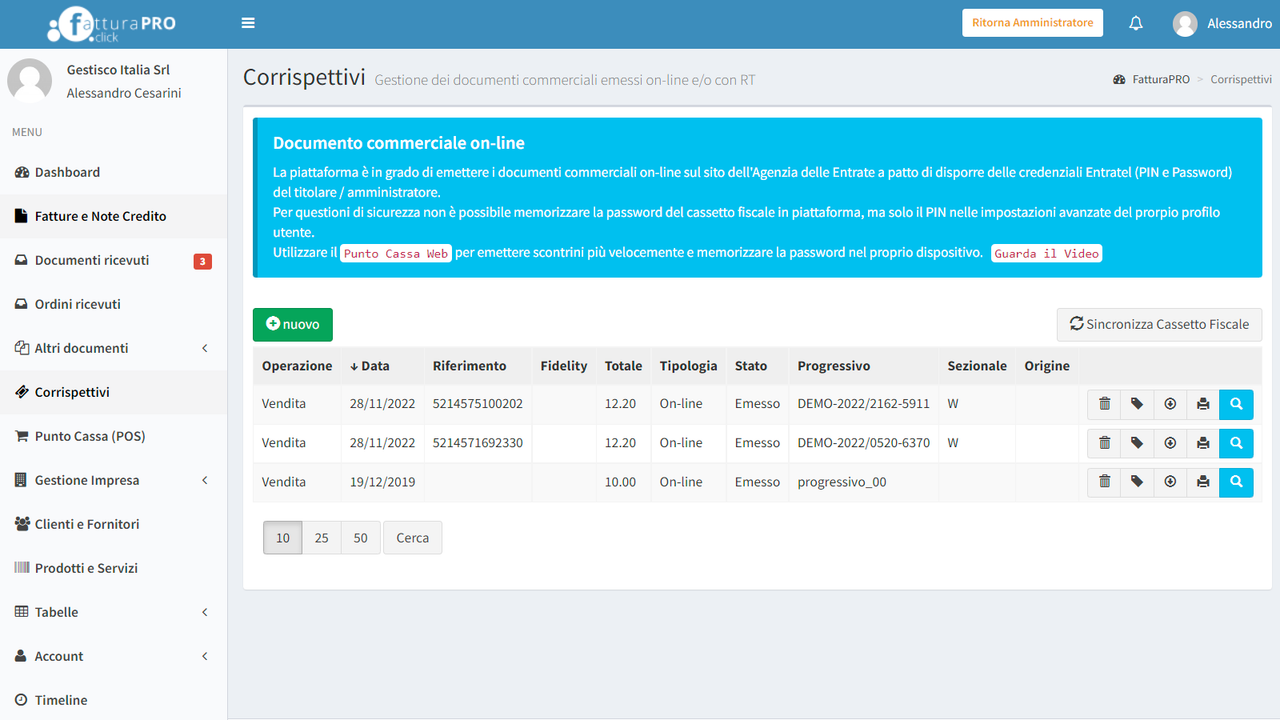This screenshot has width=1280, height=720.
Task: Click the Cerca button
Action: [x=412, y=538]
